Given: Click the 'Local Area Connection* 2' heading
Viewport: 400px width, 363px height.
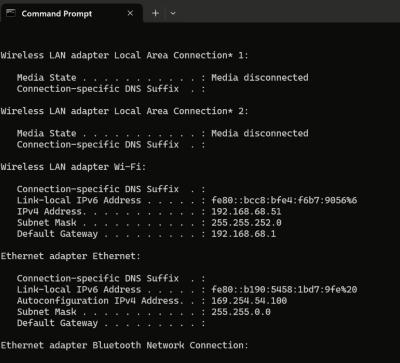Looking at the screenshot, I should 181,111.
